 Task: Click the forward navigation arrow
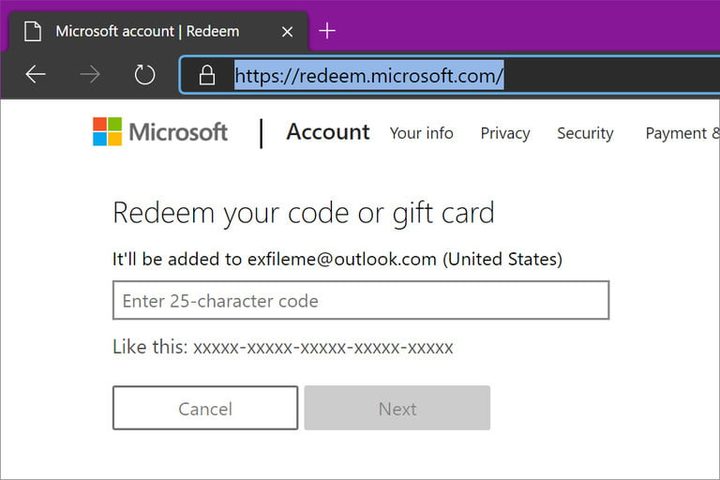click(90, 75)
